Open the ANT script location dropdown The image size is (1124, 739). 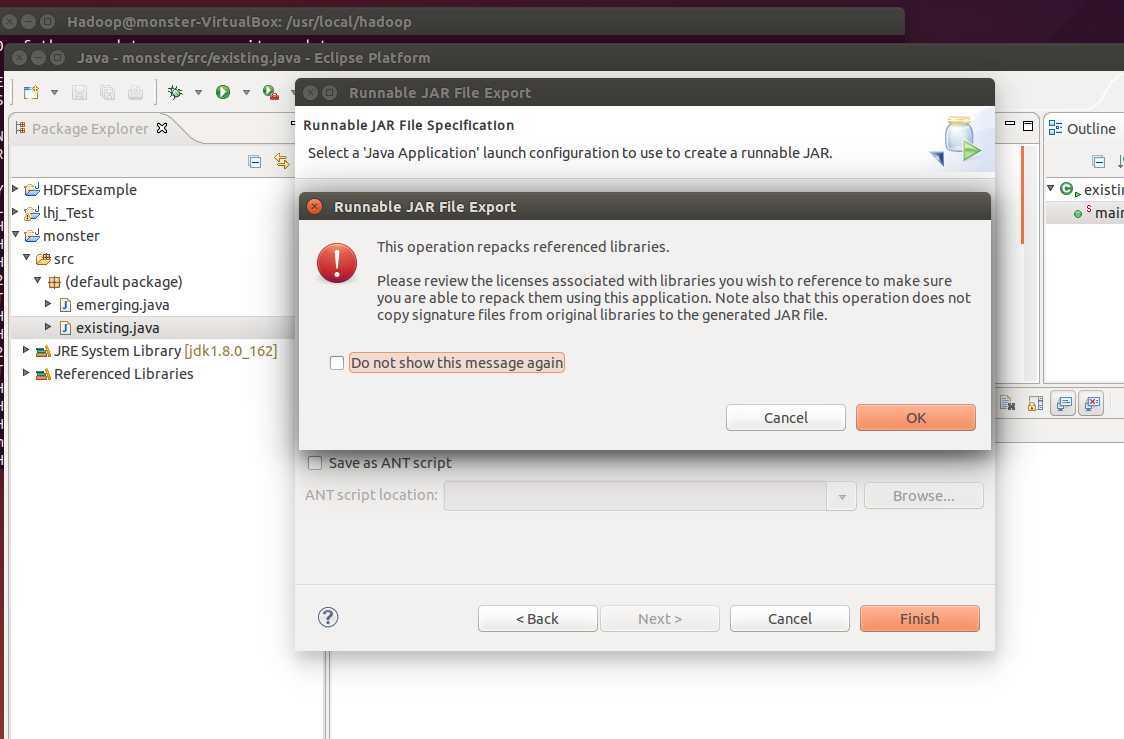coord(842,496)
